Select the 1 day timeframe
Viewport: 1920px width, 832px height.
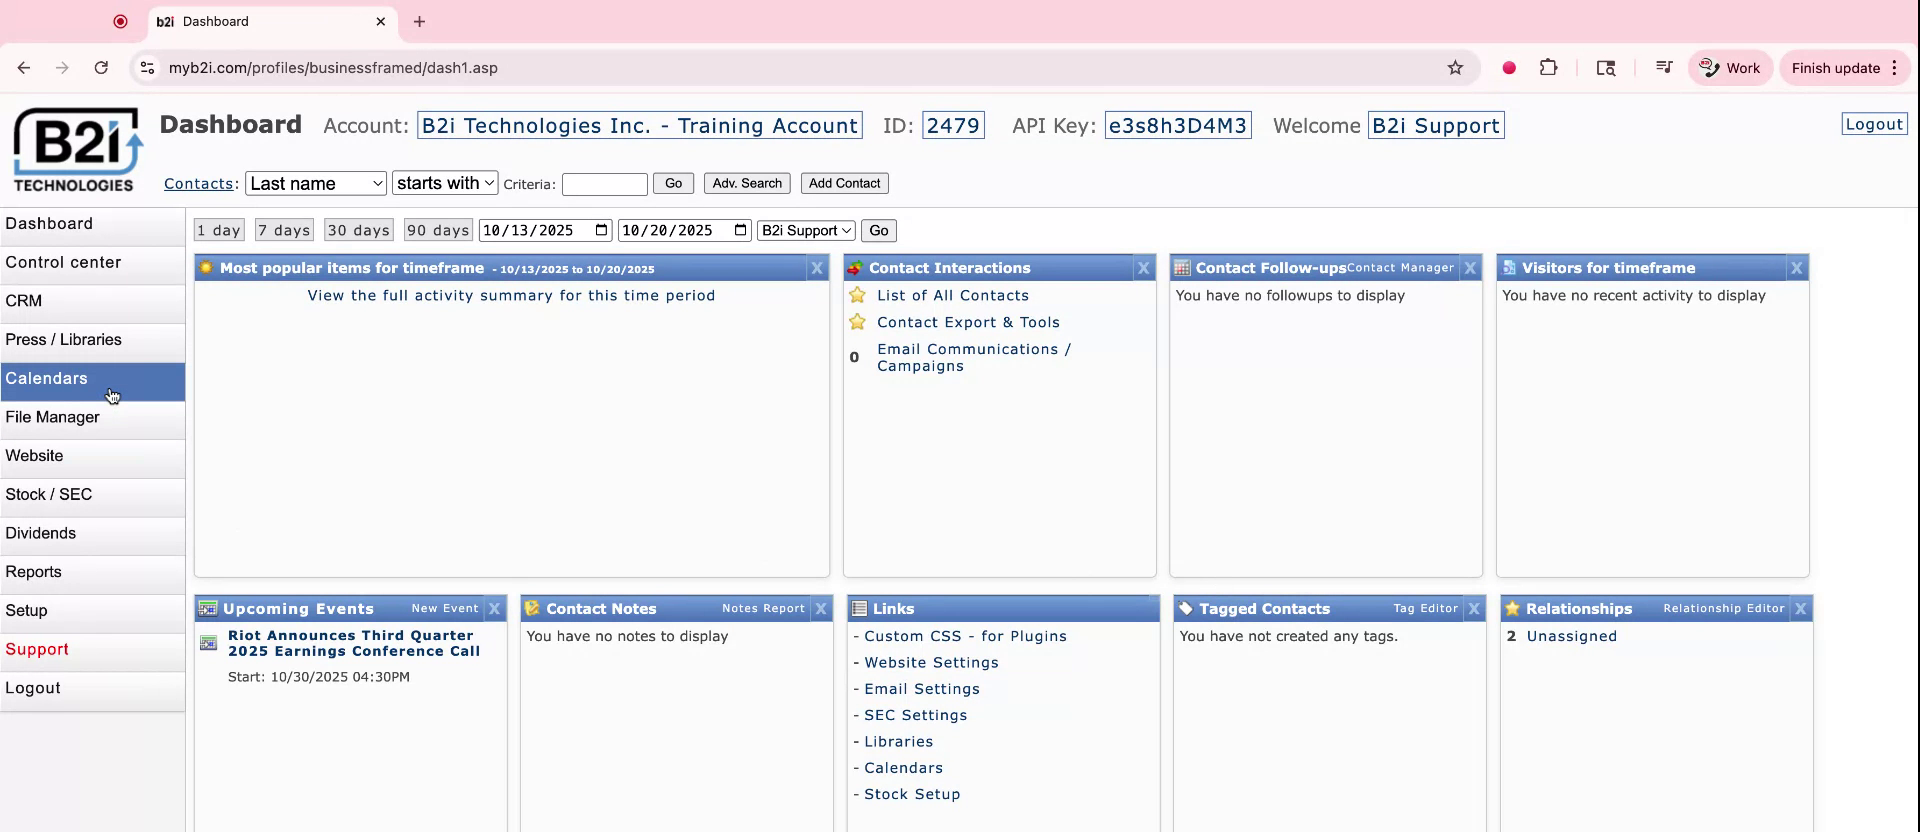tap(219, 231)
